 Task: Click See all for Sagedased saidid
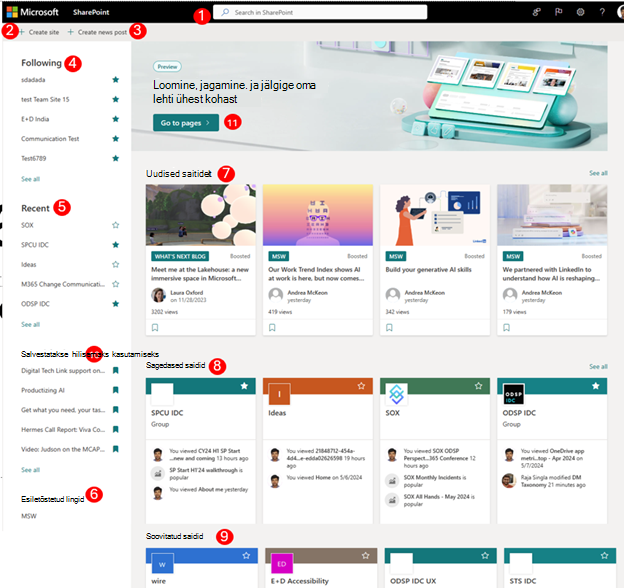point(598,366)
